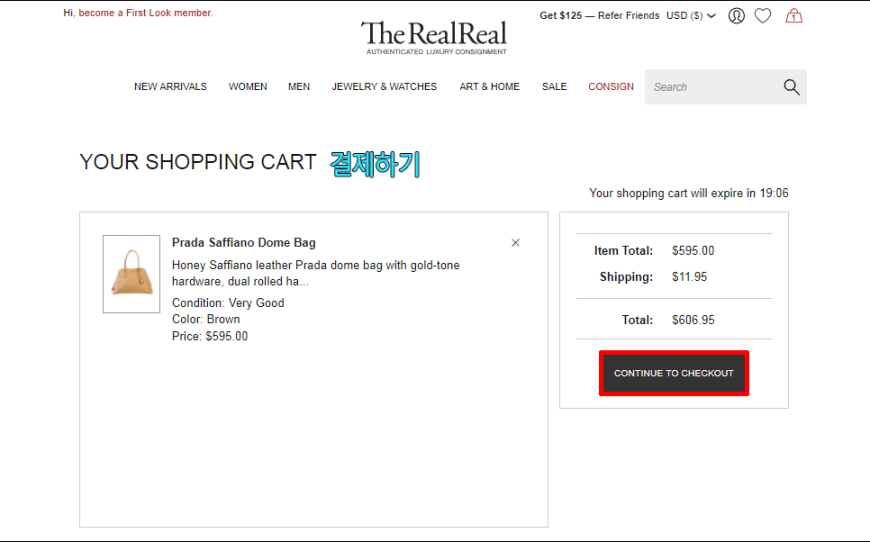Screen dimensions: 870x542
Task: Click become a First Look member link
Action: (145, 13)
